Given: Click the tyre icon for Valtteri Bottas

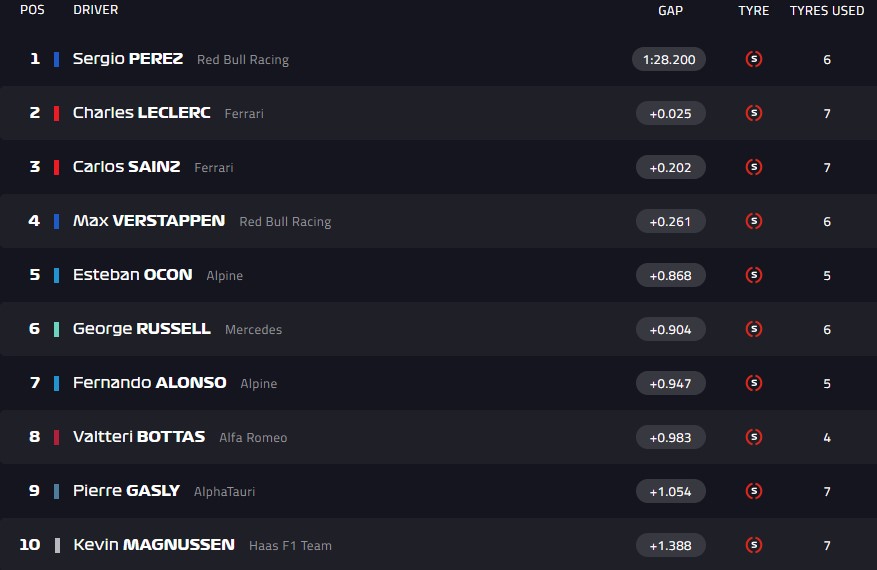Looking at the screenshot, I should (x=754, y=437).
